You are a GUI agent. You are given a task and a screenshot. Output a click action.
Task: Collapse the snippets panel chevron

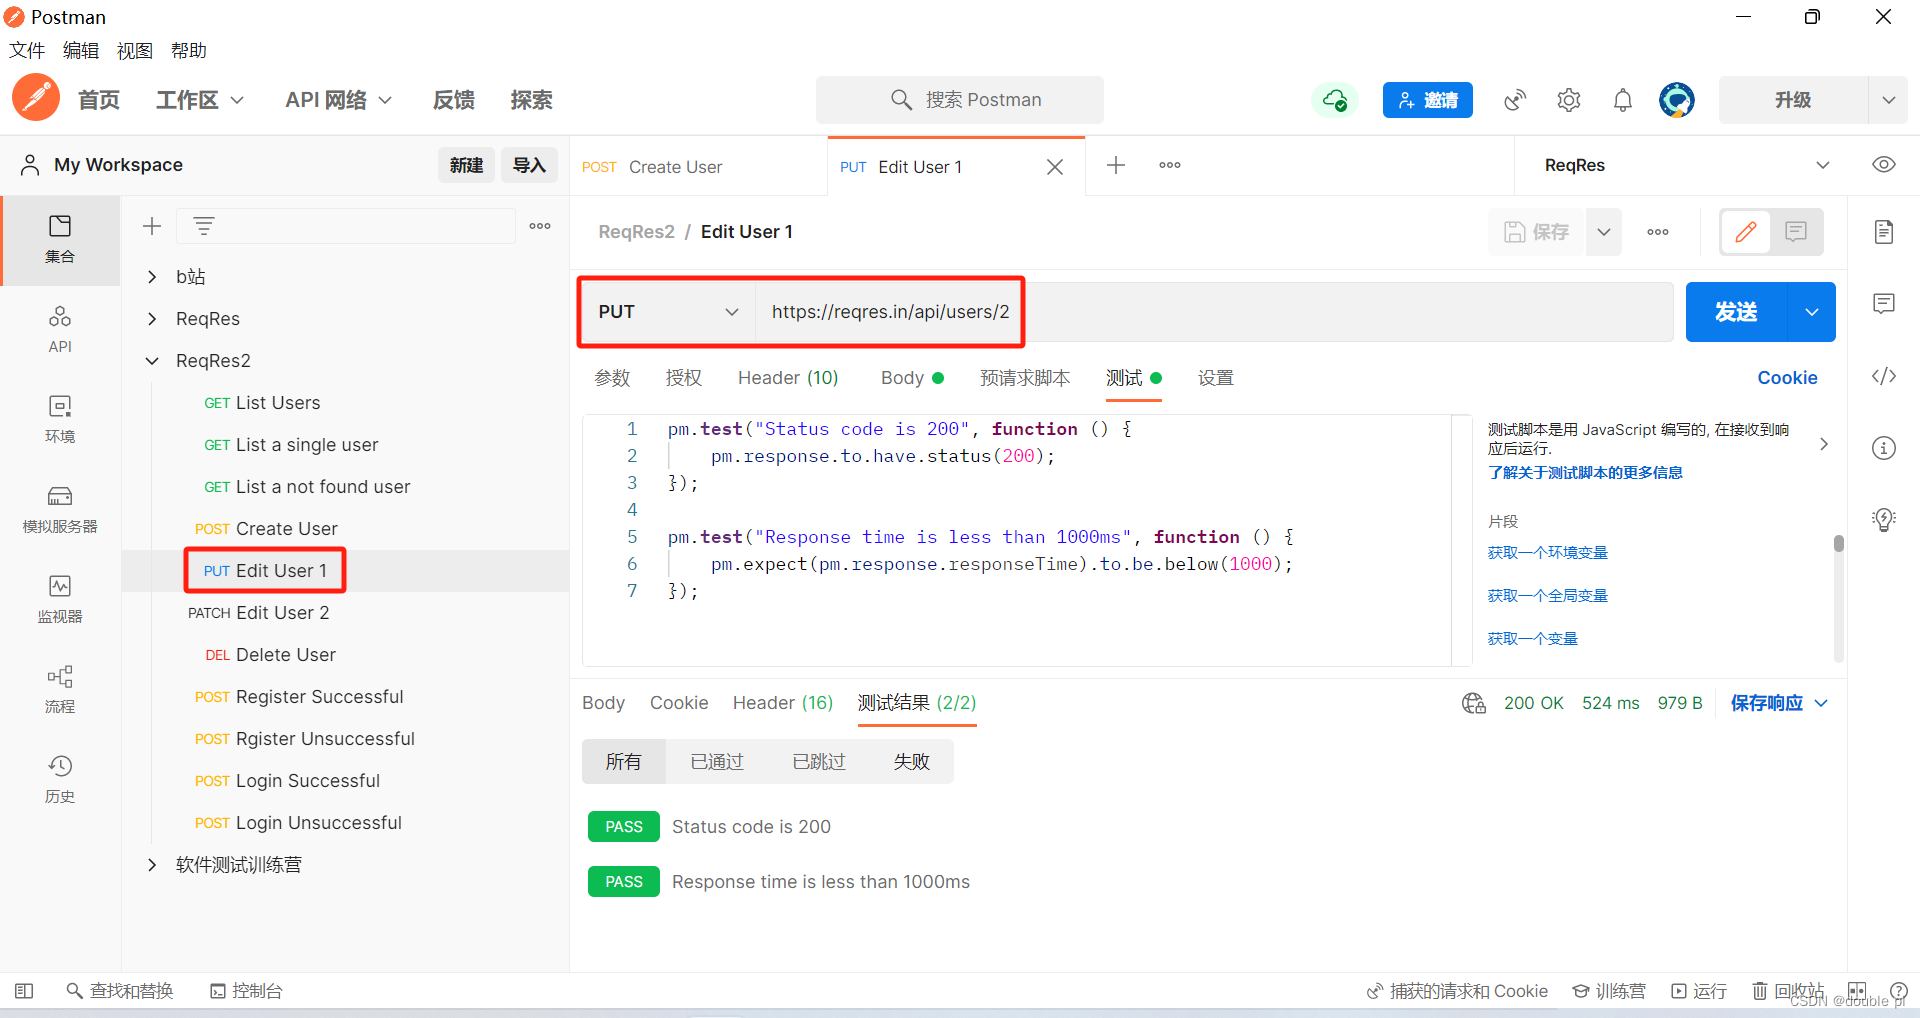[x=1824, y=444]
